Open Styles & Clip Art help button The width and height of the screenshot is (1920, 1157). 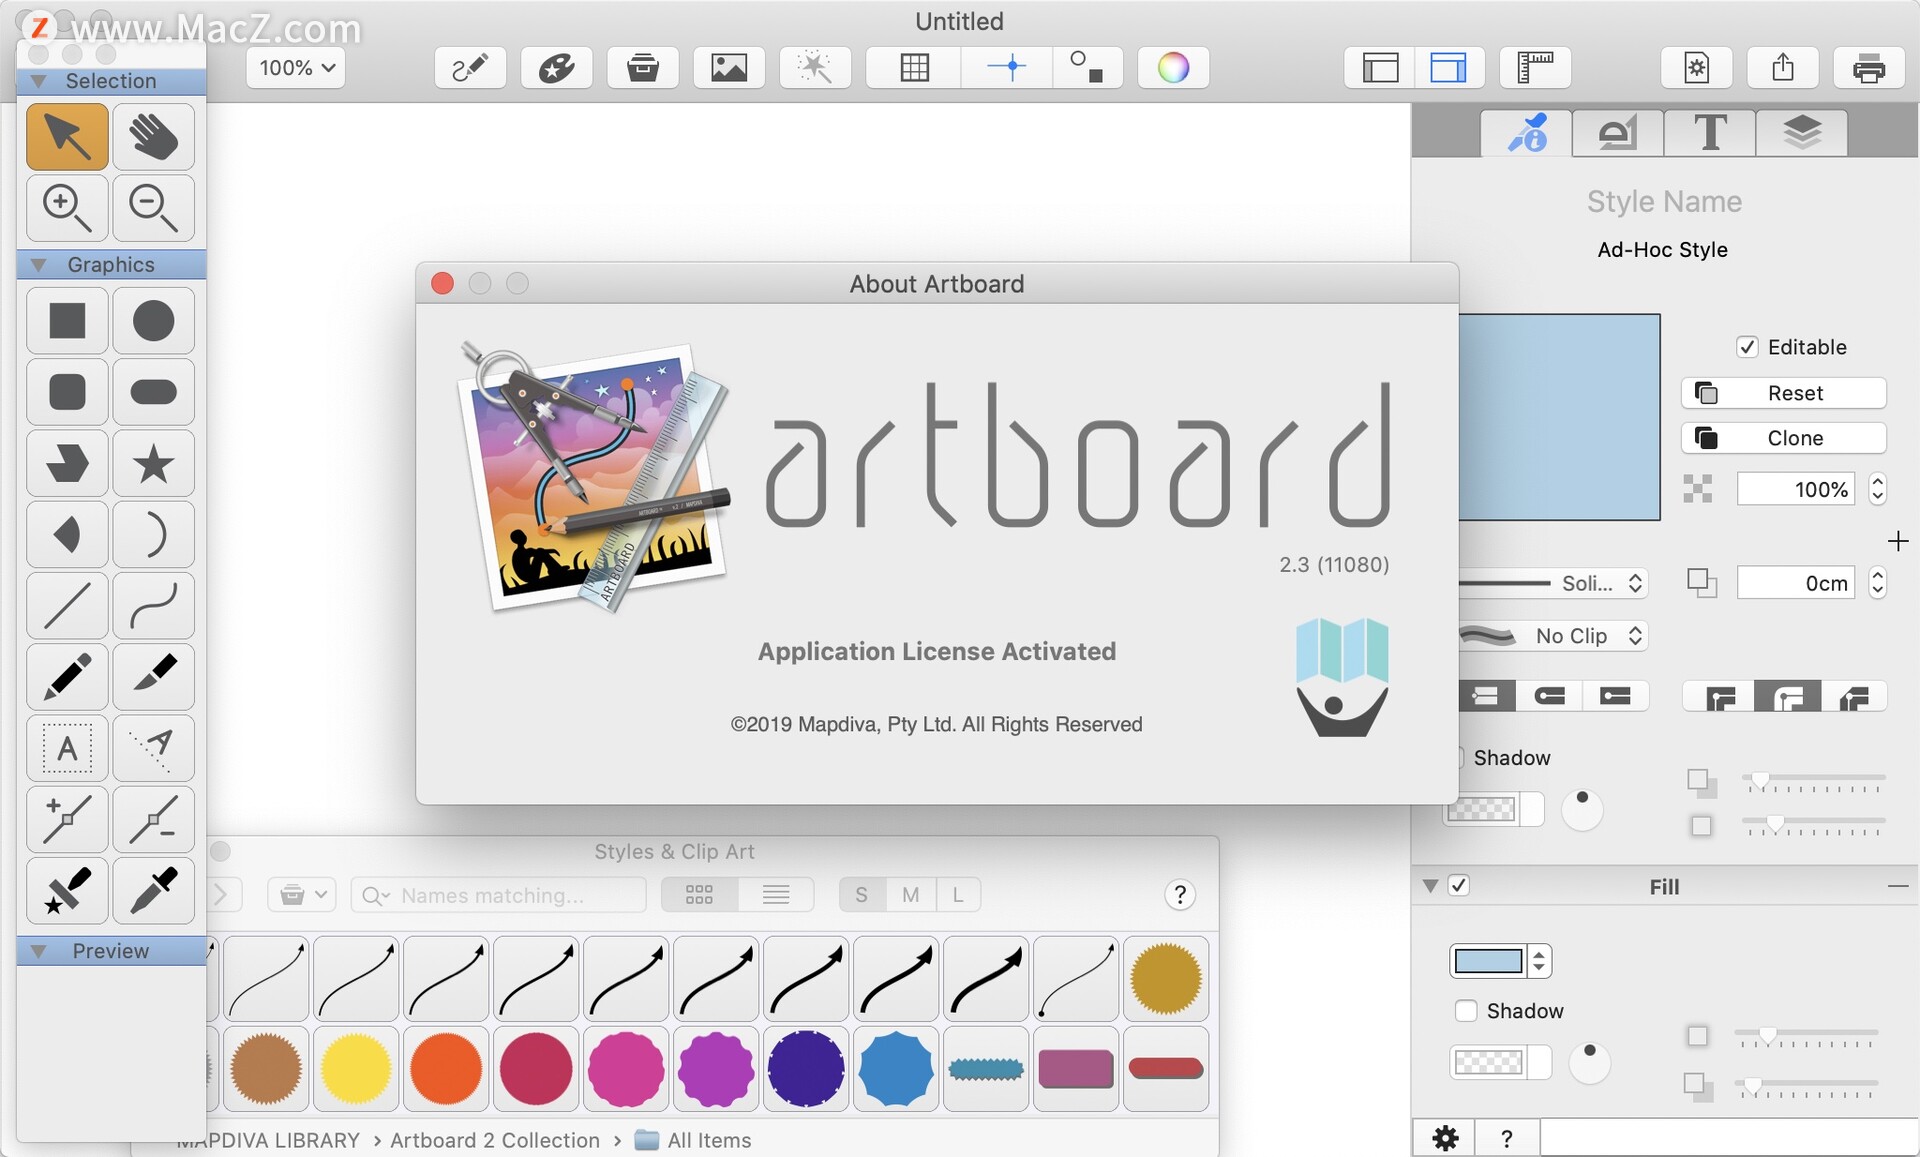pos(1180,894)
